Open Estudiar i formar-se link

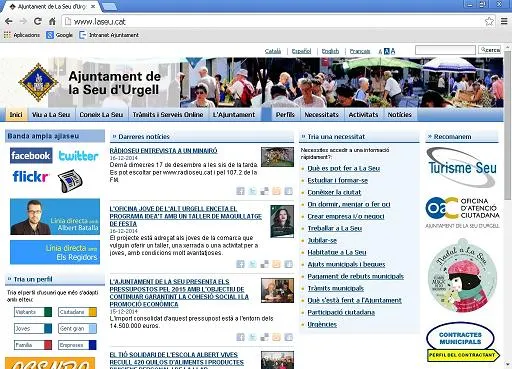coord(338,180)
